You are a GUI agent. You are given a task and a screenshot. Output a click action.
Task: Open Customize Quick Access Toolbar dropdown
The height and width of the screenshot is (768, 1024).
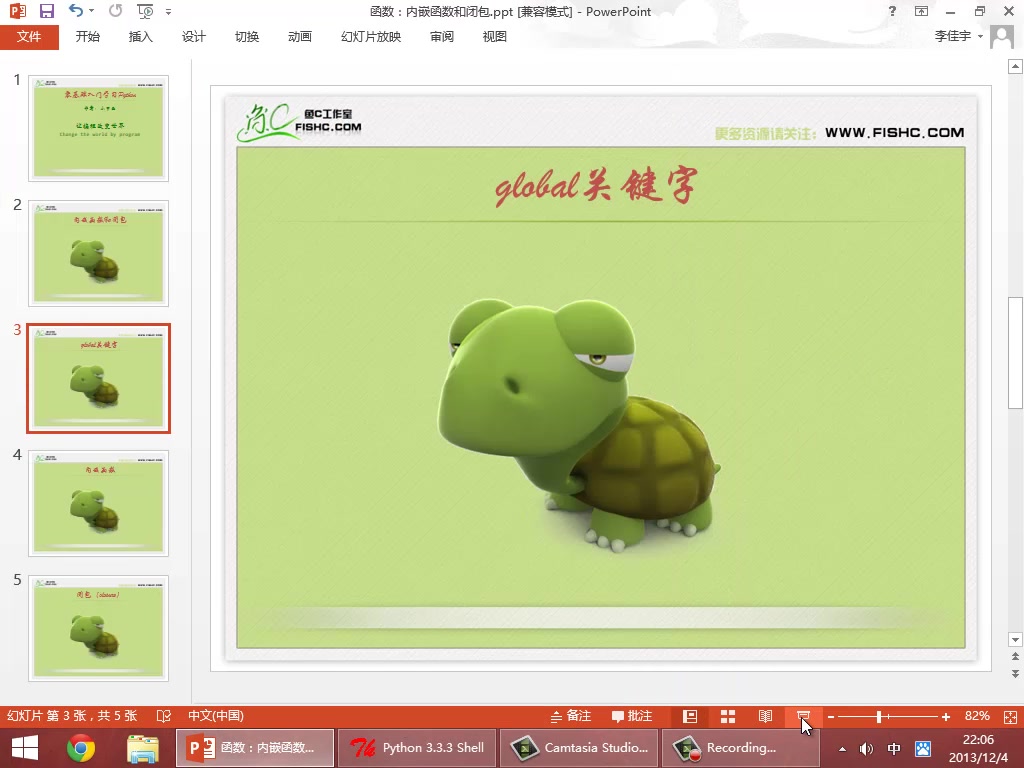coord(169,11)
